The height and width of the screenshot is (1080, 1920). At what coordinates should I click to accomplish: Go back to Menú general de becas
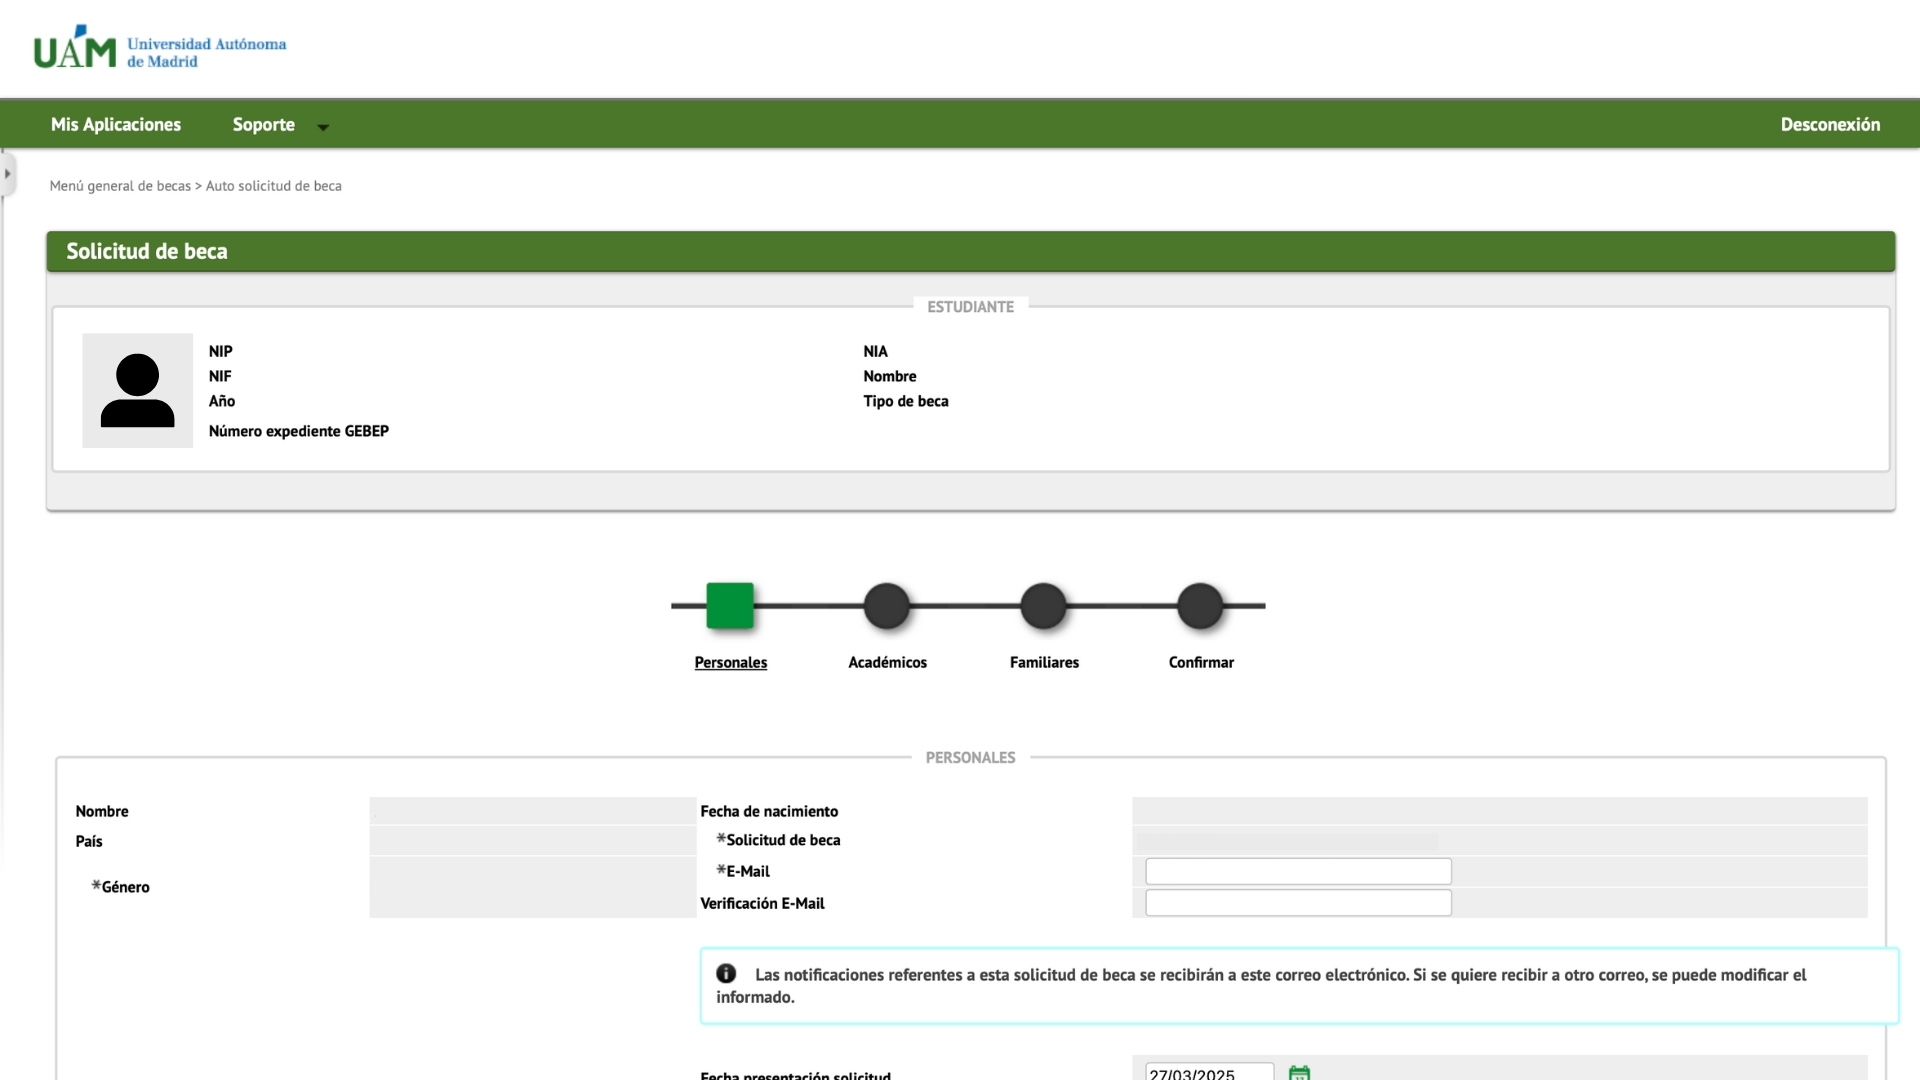coord(120,186)
